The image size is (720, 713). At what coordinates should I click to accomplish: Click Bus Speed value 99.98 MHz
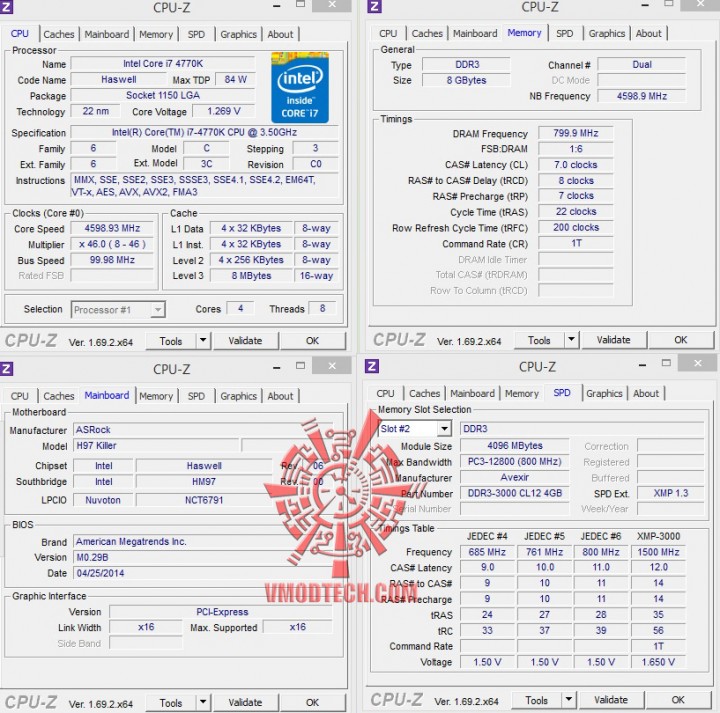(112, 260)
